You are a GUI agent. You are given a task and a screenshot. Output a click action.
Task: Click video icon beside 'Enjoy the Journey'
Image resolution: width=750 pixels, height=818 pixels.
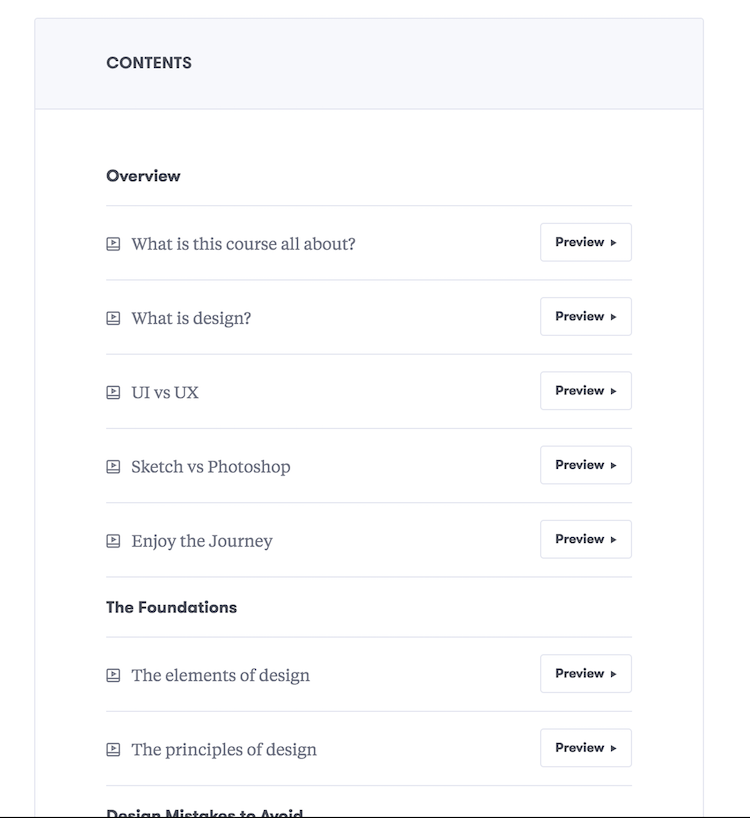113,540
